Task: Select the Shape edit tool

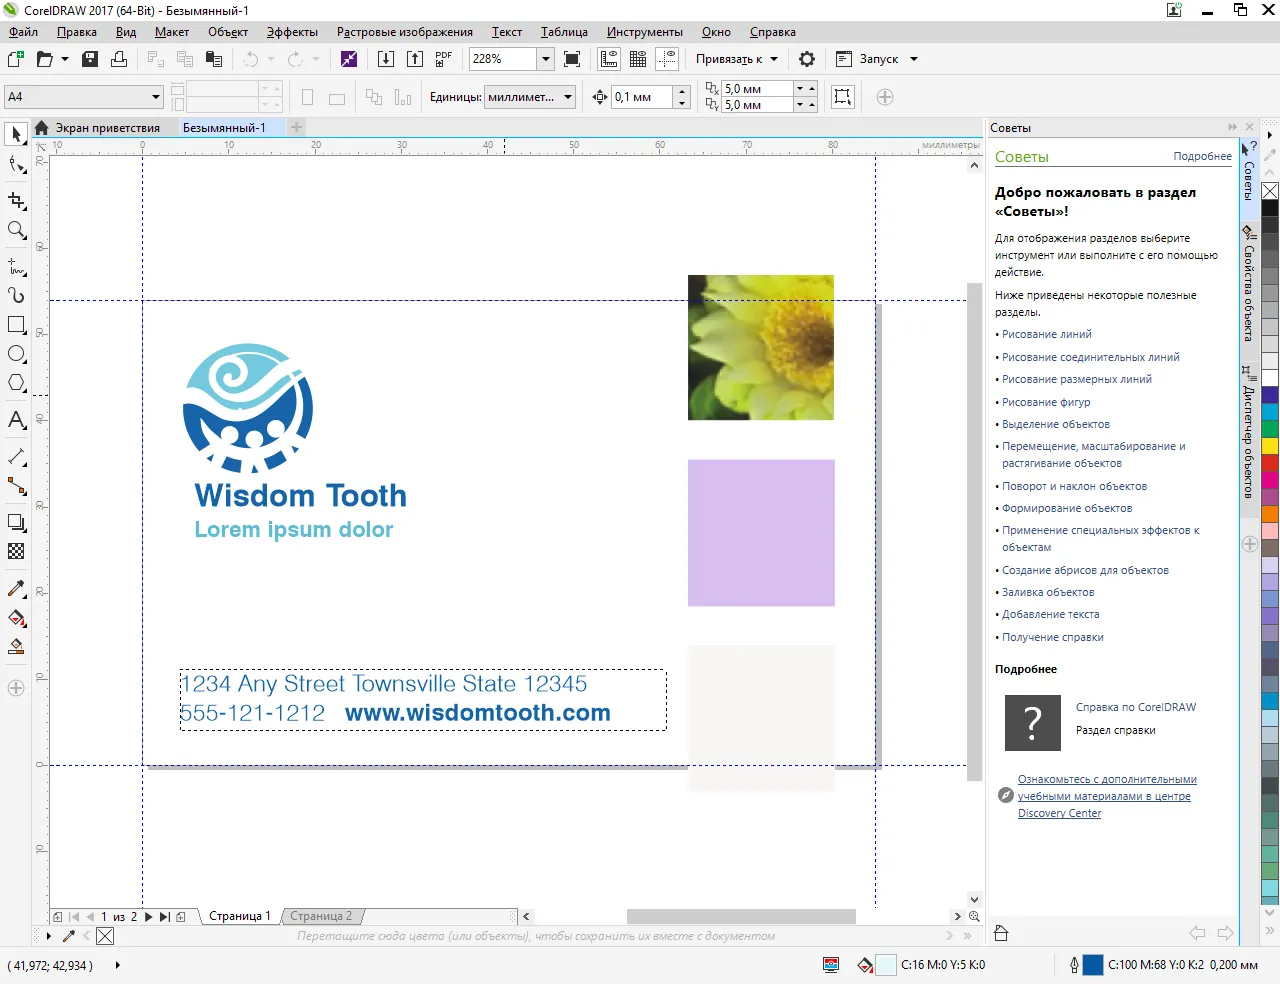Action: click(x=16, y=164)
